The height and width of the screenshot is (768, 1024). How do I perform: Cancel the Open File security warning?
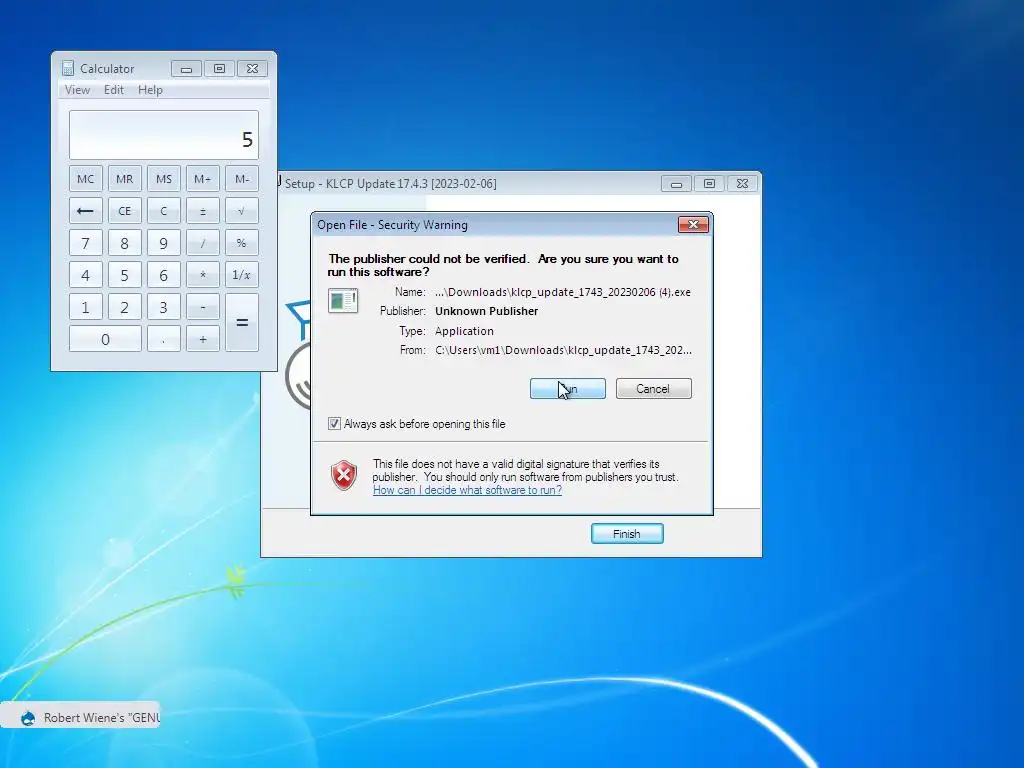click(653, 389)
